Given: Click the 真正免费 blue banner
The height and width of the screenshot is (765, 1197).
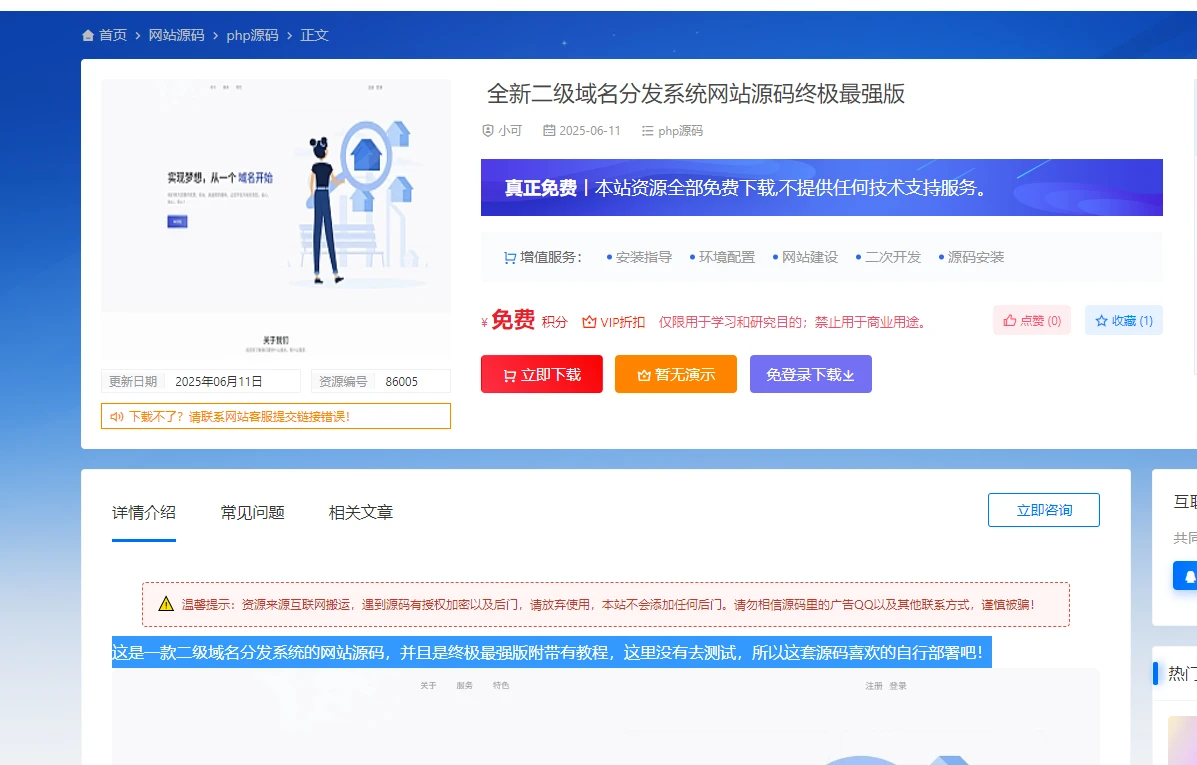Looking at the screenshot, I should [x=821, y=188].
